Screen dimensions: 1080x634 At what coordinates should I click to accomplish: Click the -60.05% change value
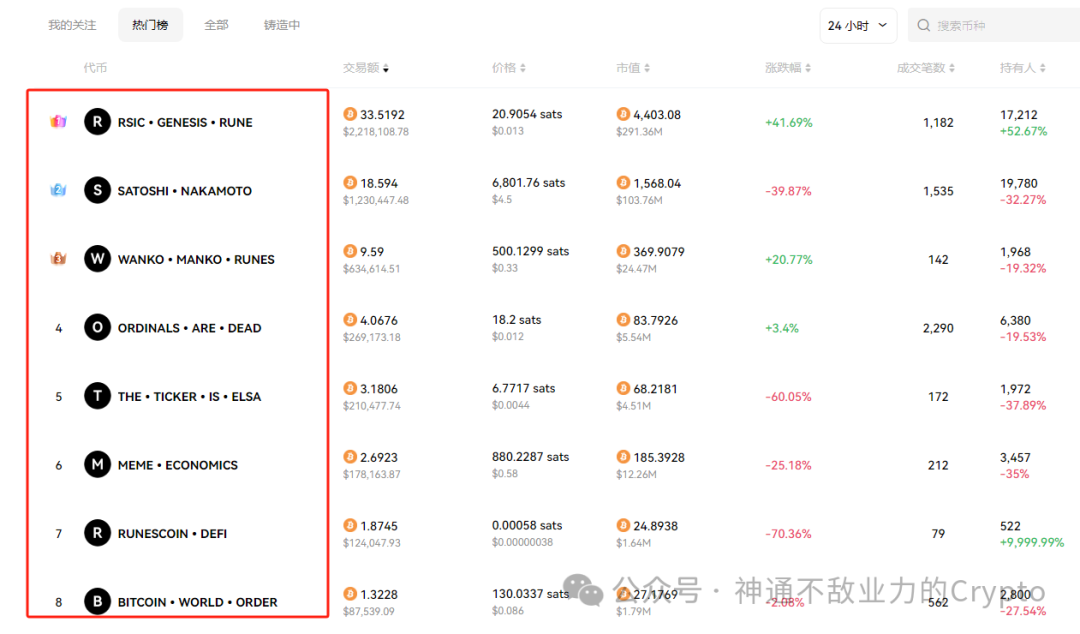(789, 397)
